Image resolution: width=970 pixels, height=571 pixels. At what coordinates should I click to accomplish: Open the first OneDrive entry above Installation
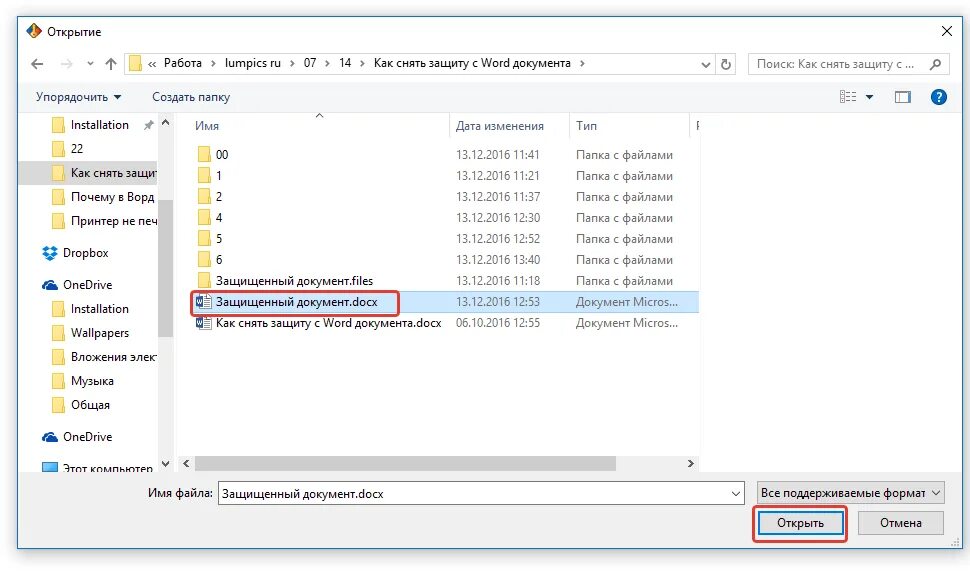[77, 285]
